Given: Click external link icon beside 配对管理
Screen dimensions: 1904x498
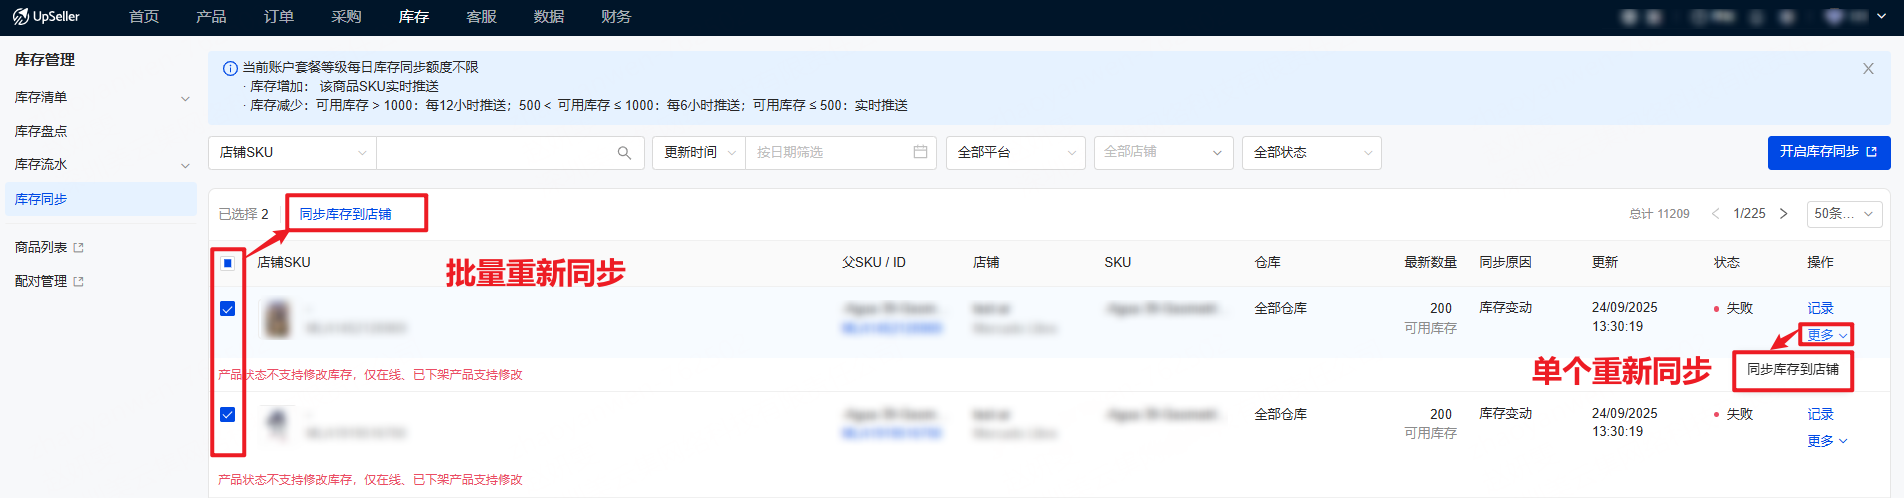Looking at the screenshot, I should coord(79,282).
